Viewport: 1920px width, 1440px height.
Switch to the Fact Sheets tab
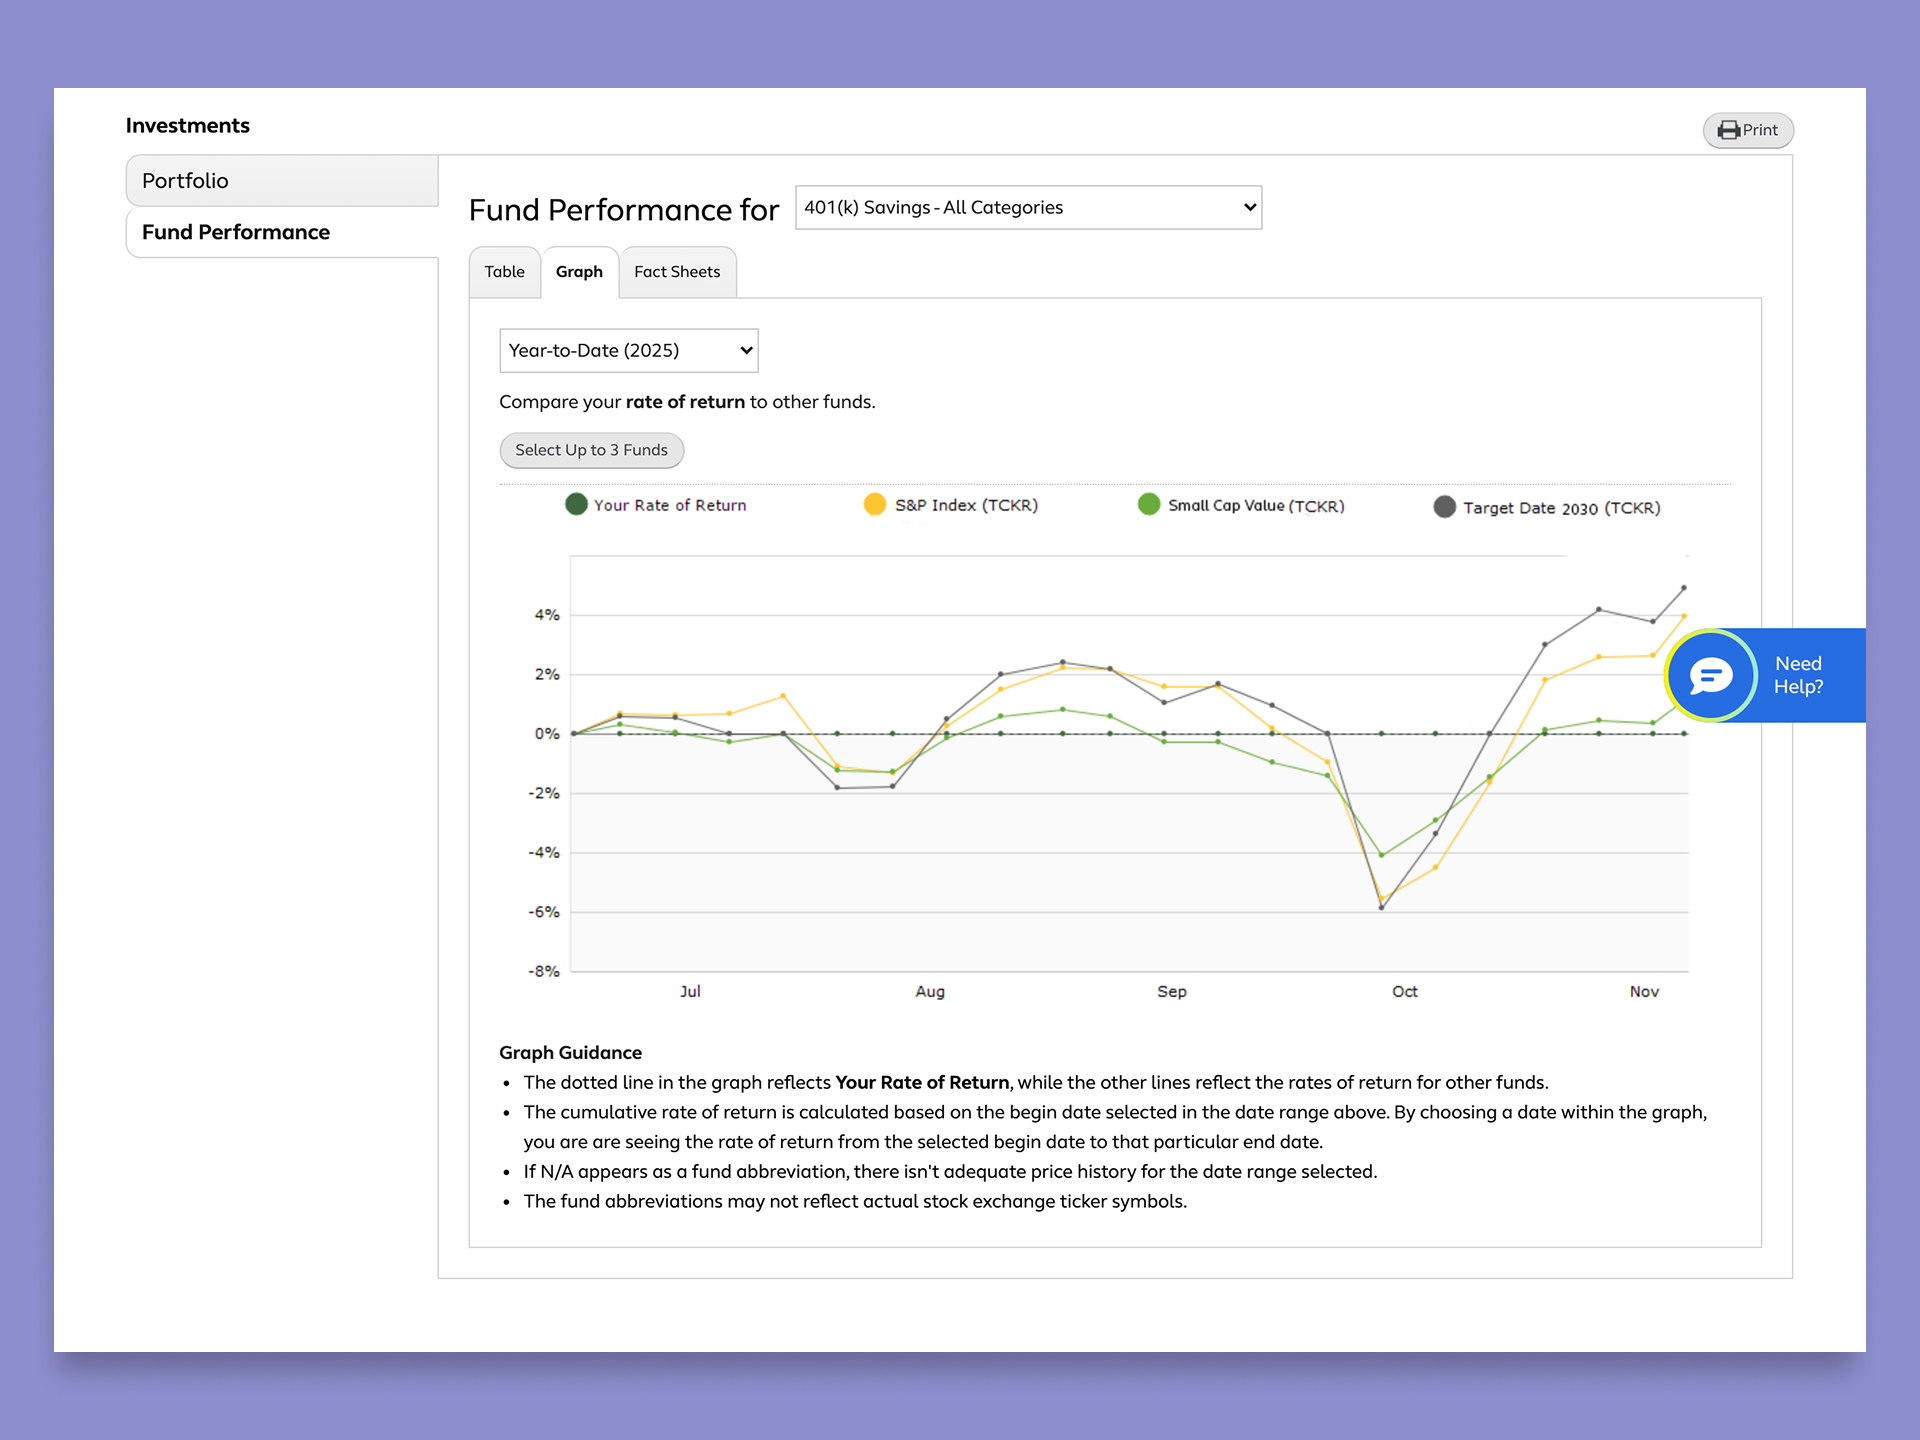pos(677,272)
